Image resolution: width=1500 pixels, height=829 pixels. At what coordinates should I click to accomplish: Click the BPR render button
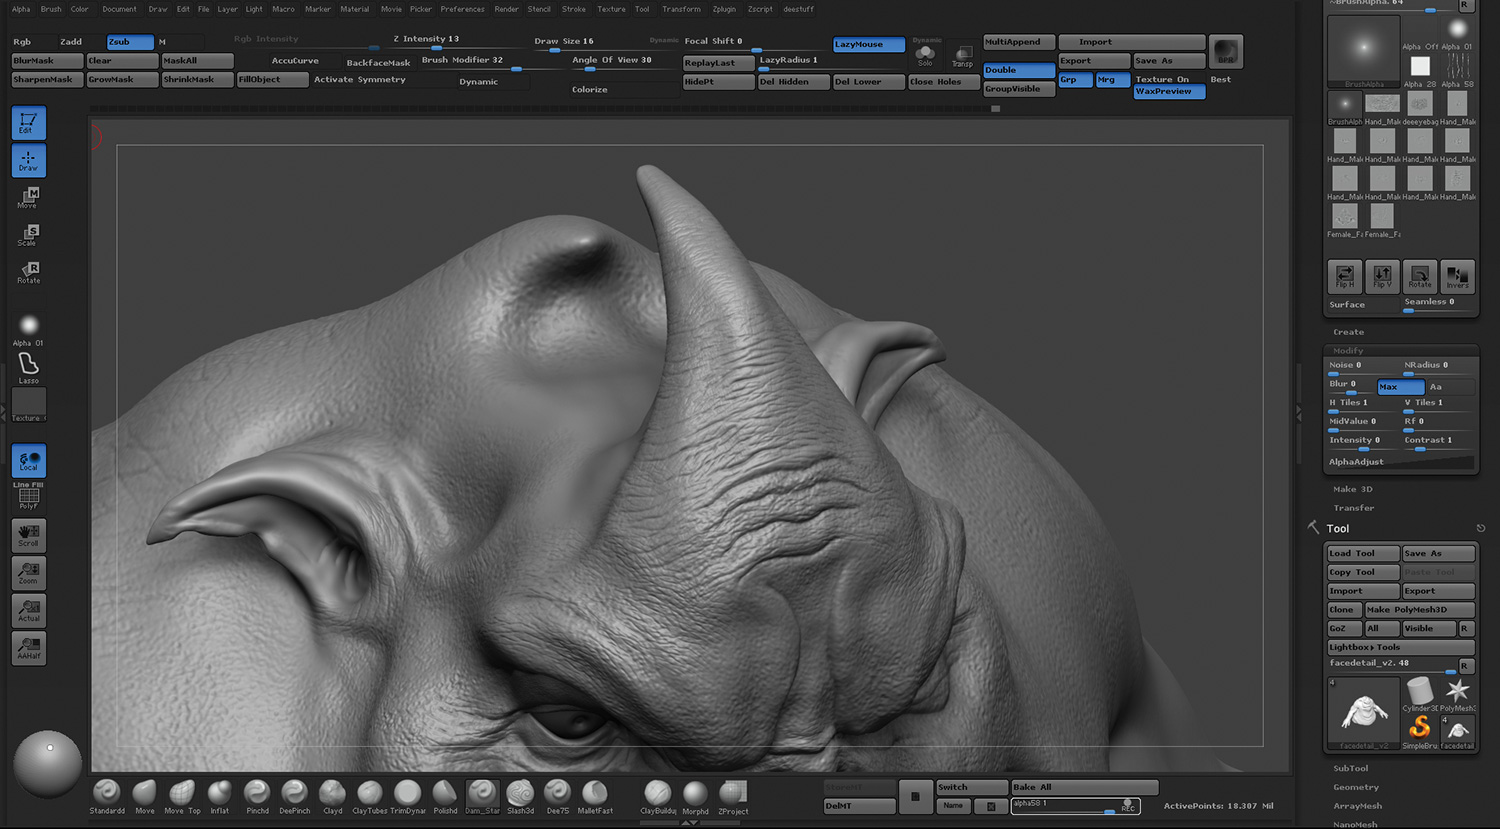pos(1225,52)
